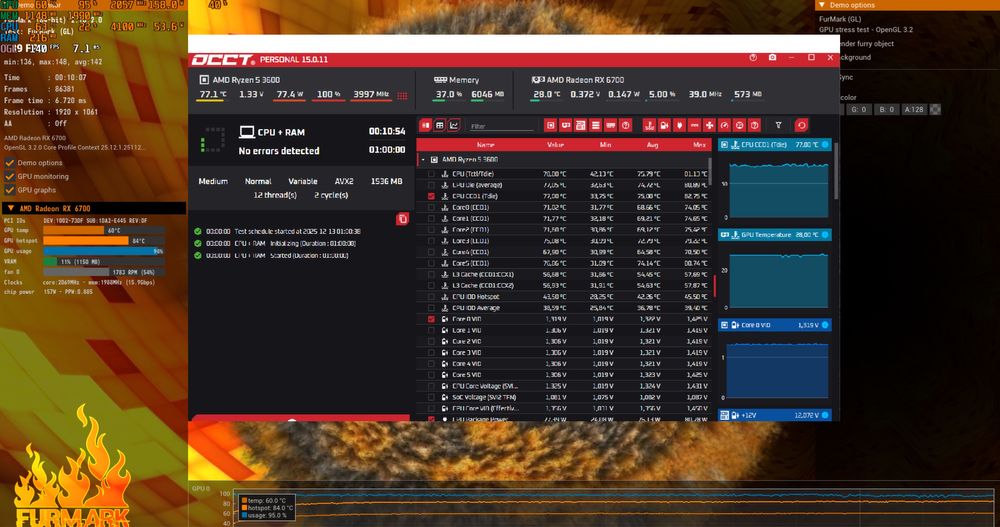This screenshot has width=1000, height=527.
Task: Collapse FurMark Demo options panel header
Action: click(822, 4)
